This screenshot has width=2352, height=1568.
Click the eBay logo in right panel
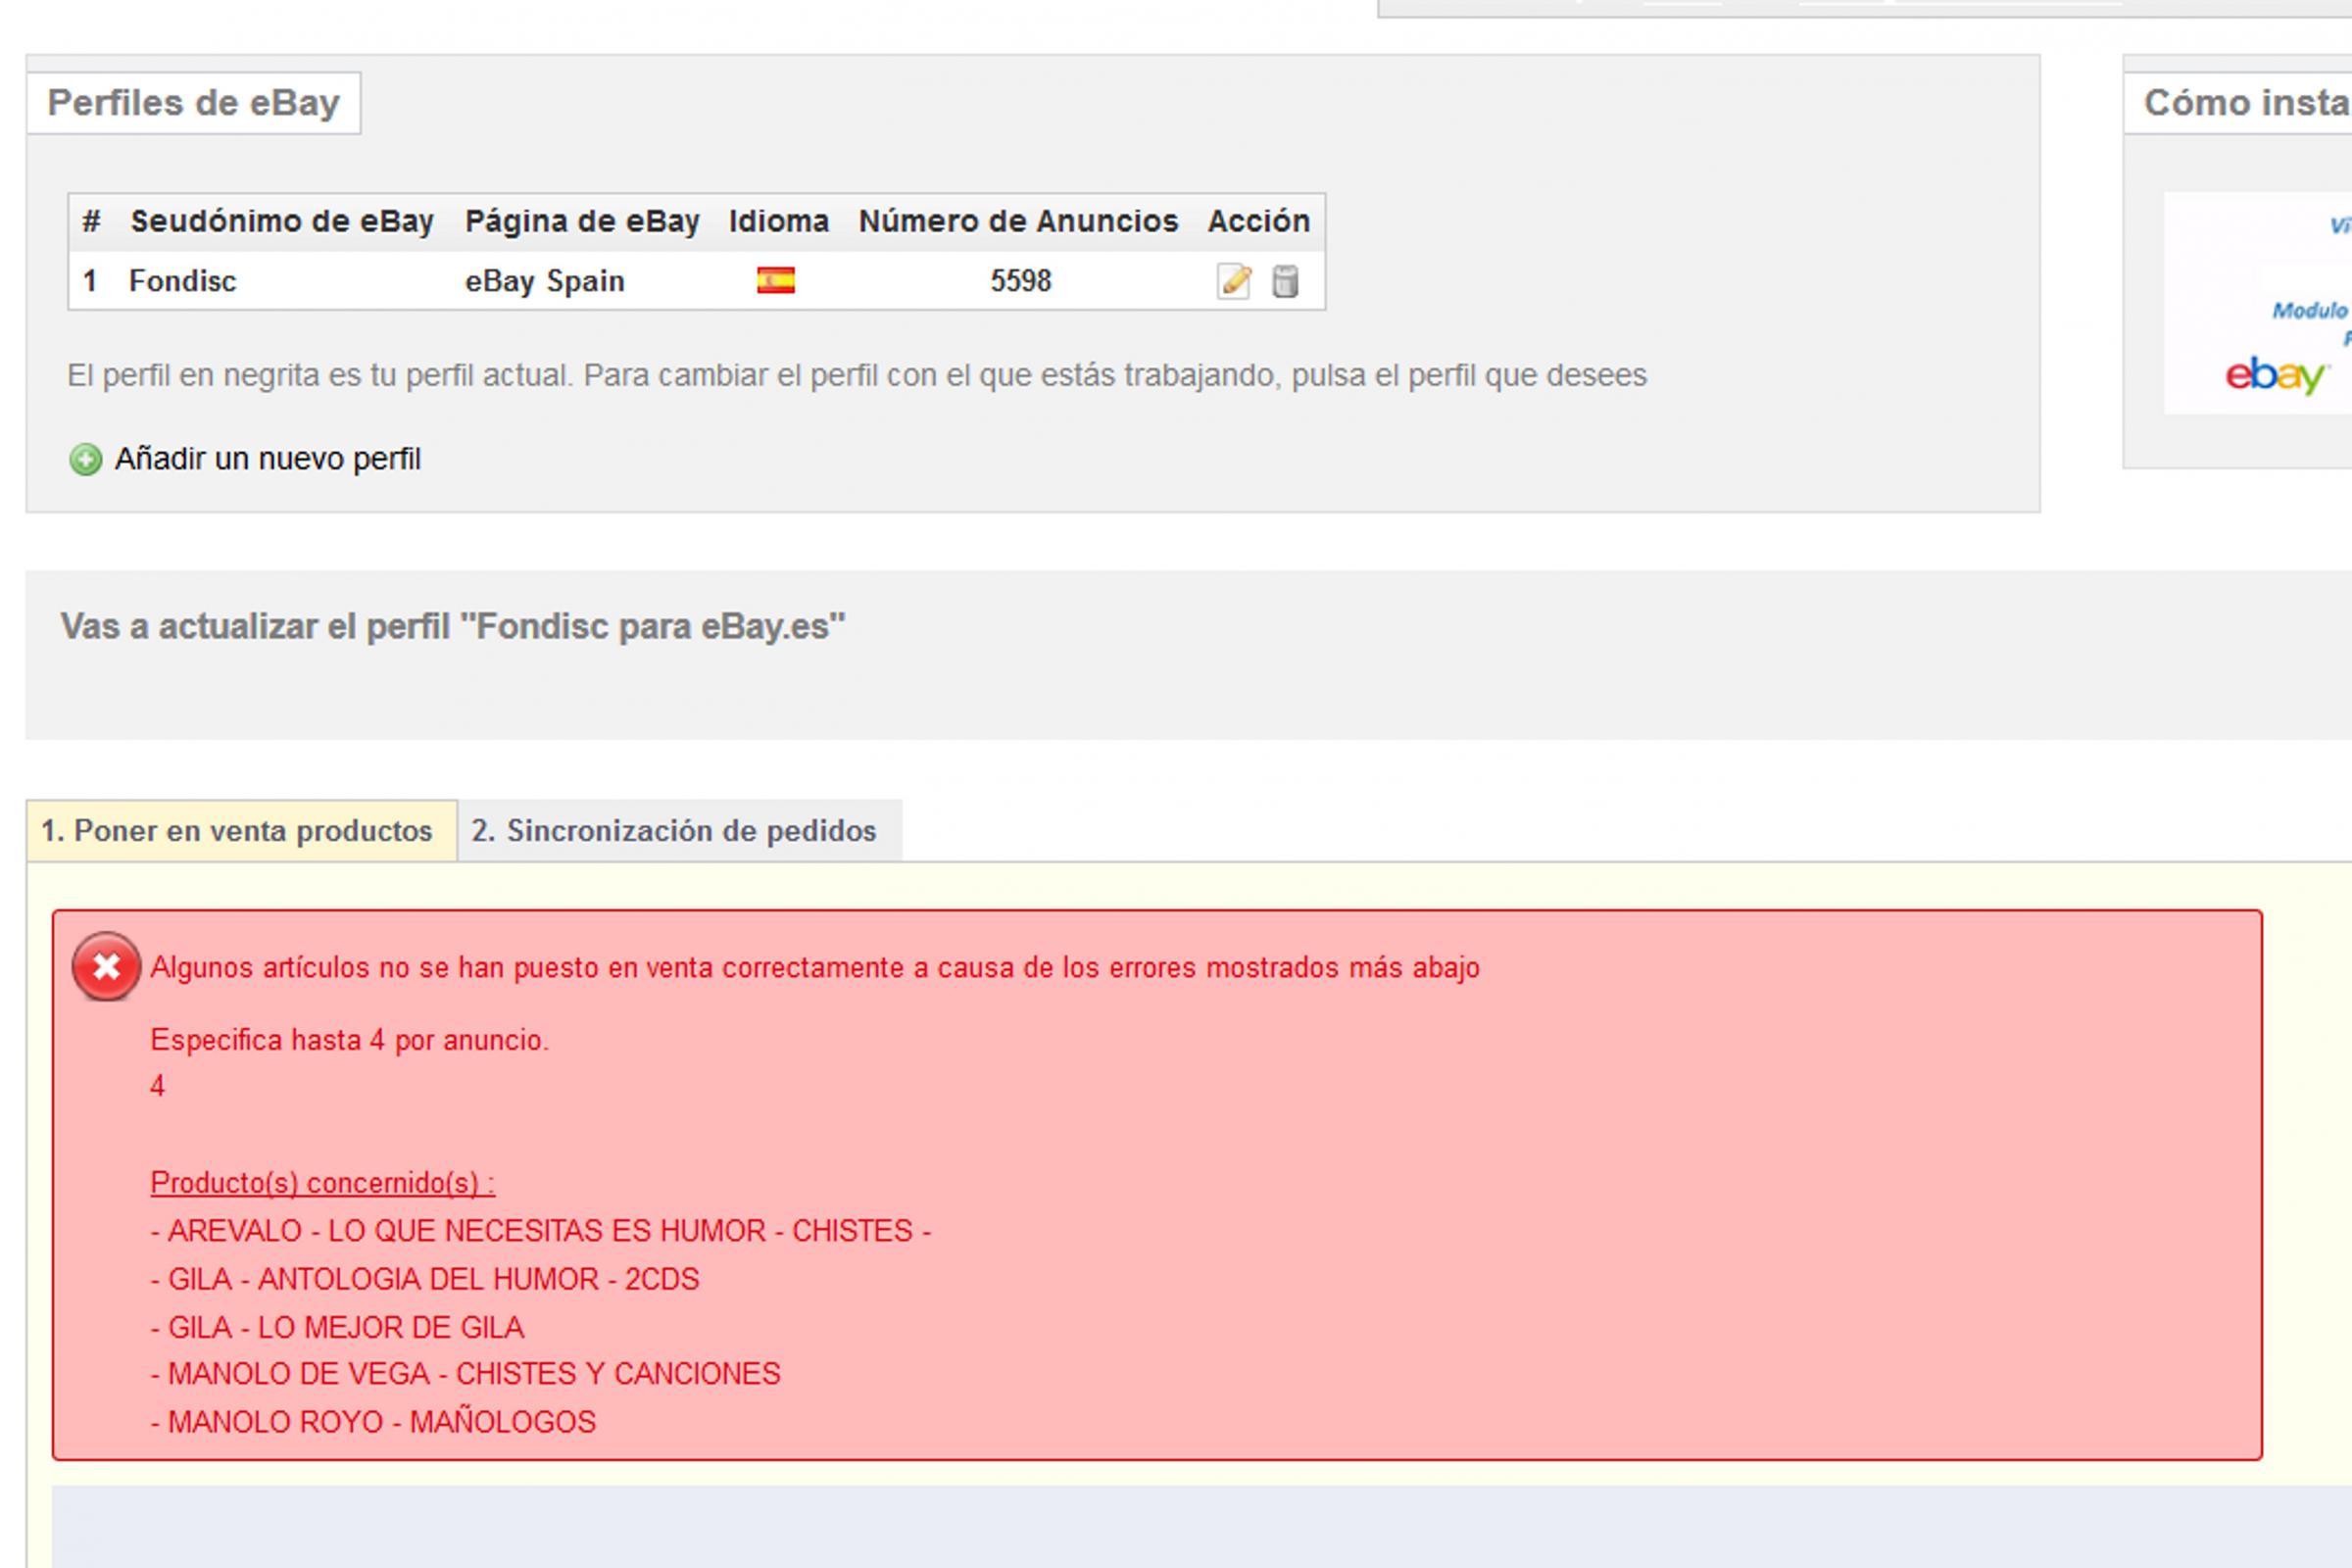[x=2276, y=376]
